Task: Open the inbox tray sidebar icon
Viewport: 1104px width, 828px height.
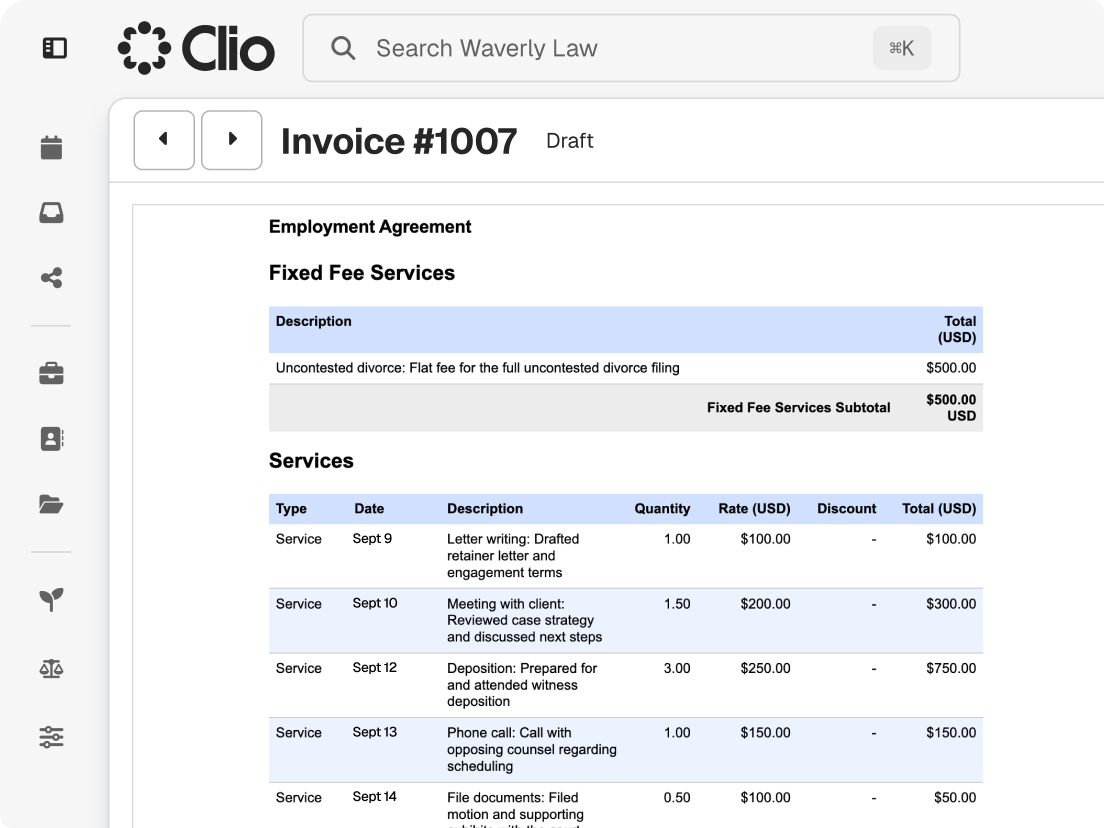Action: pyautogui.click(x=51, y=213)
